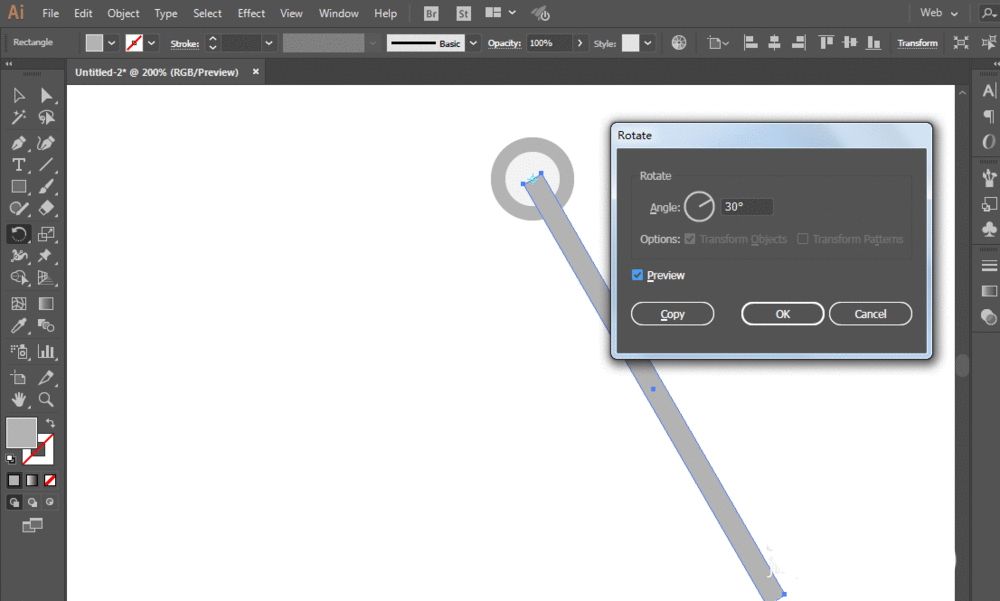1000x601 pixels.
Task: Pick the Zoom magnifier tool
Action: click(46, 399)
